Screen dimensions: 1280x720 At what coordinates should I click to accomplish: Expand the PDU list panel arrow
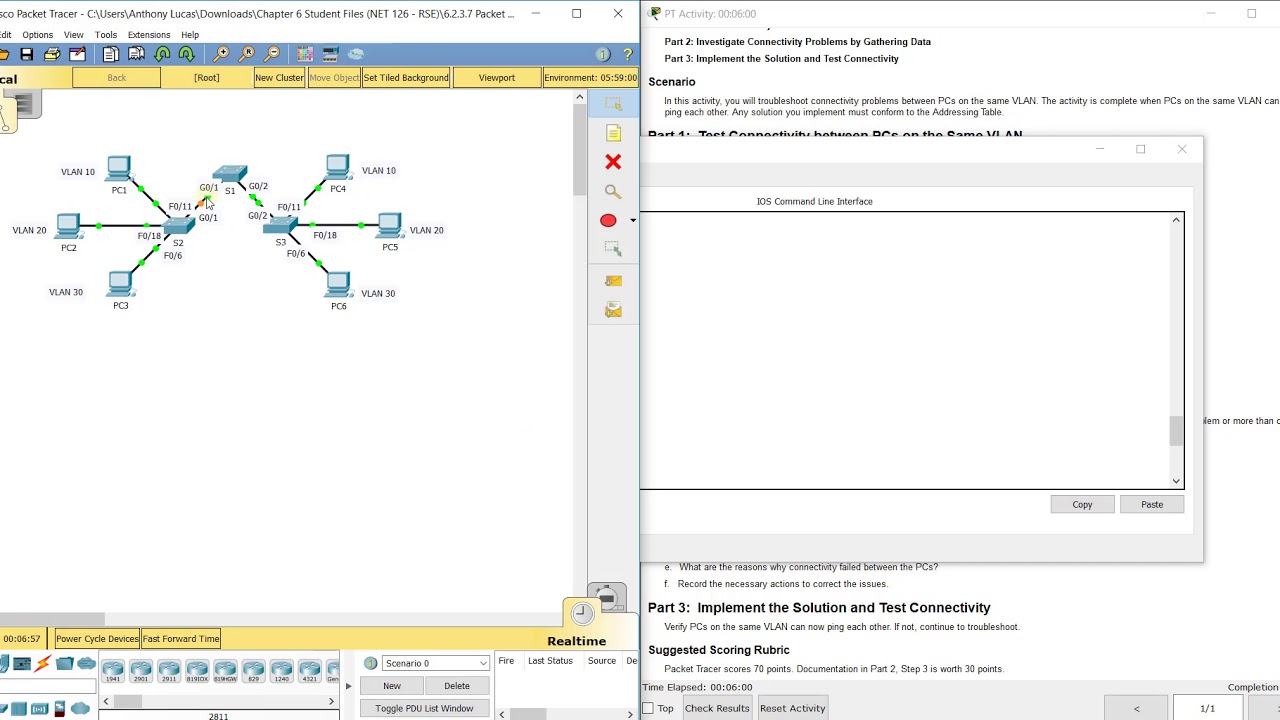point(348,686)
